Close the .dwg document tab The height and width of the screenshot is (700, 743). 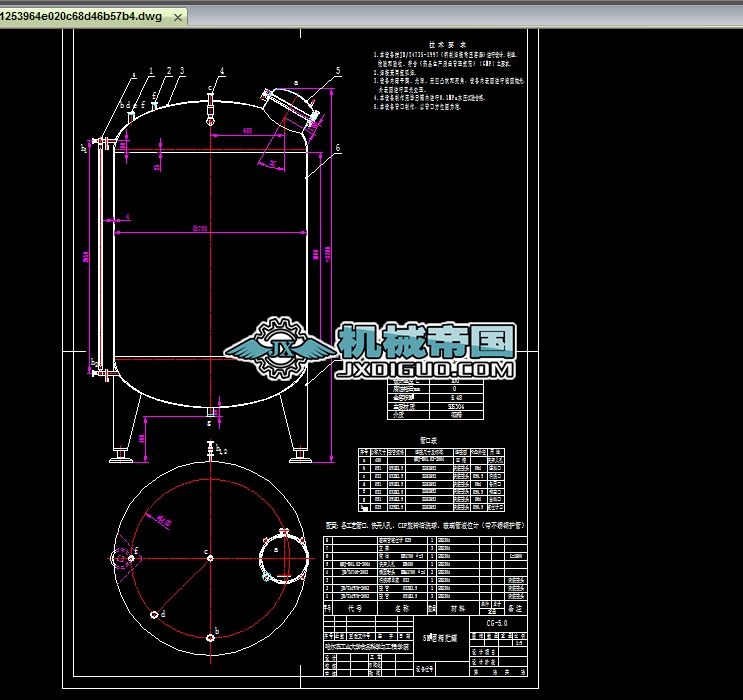click(178, 18)
